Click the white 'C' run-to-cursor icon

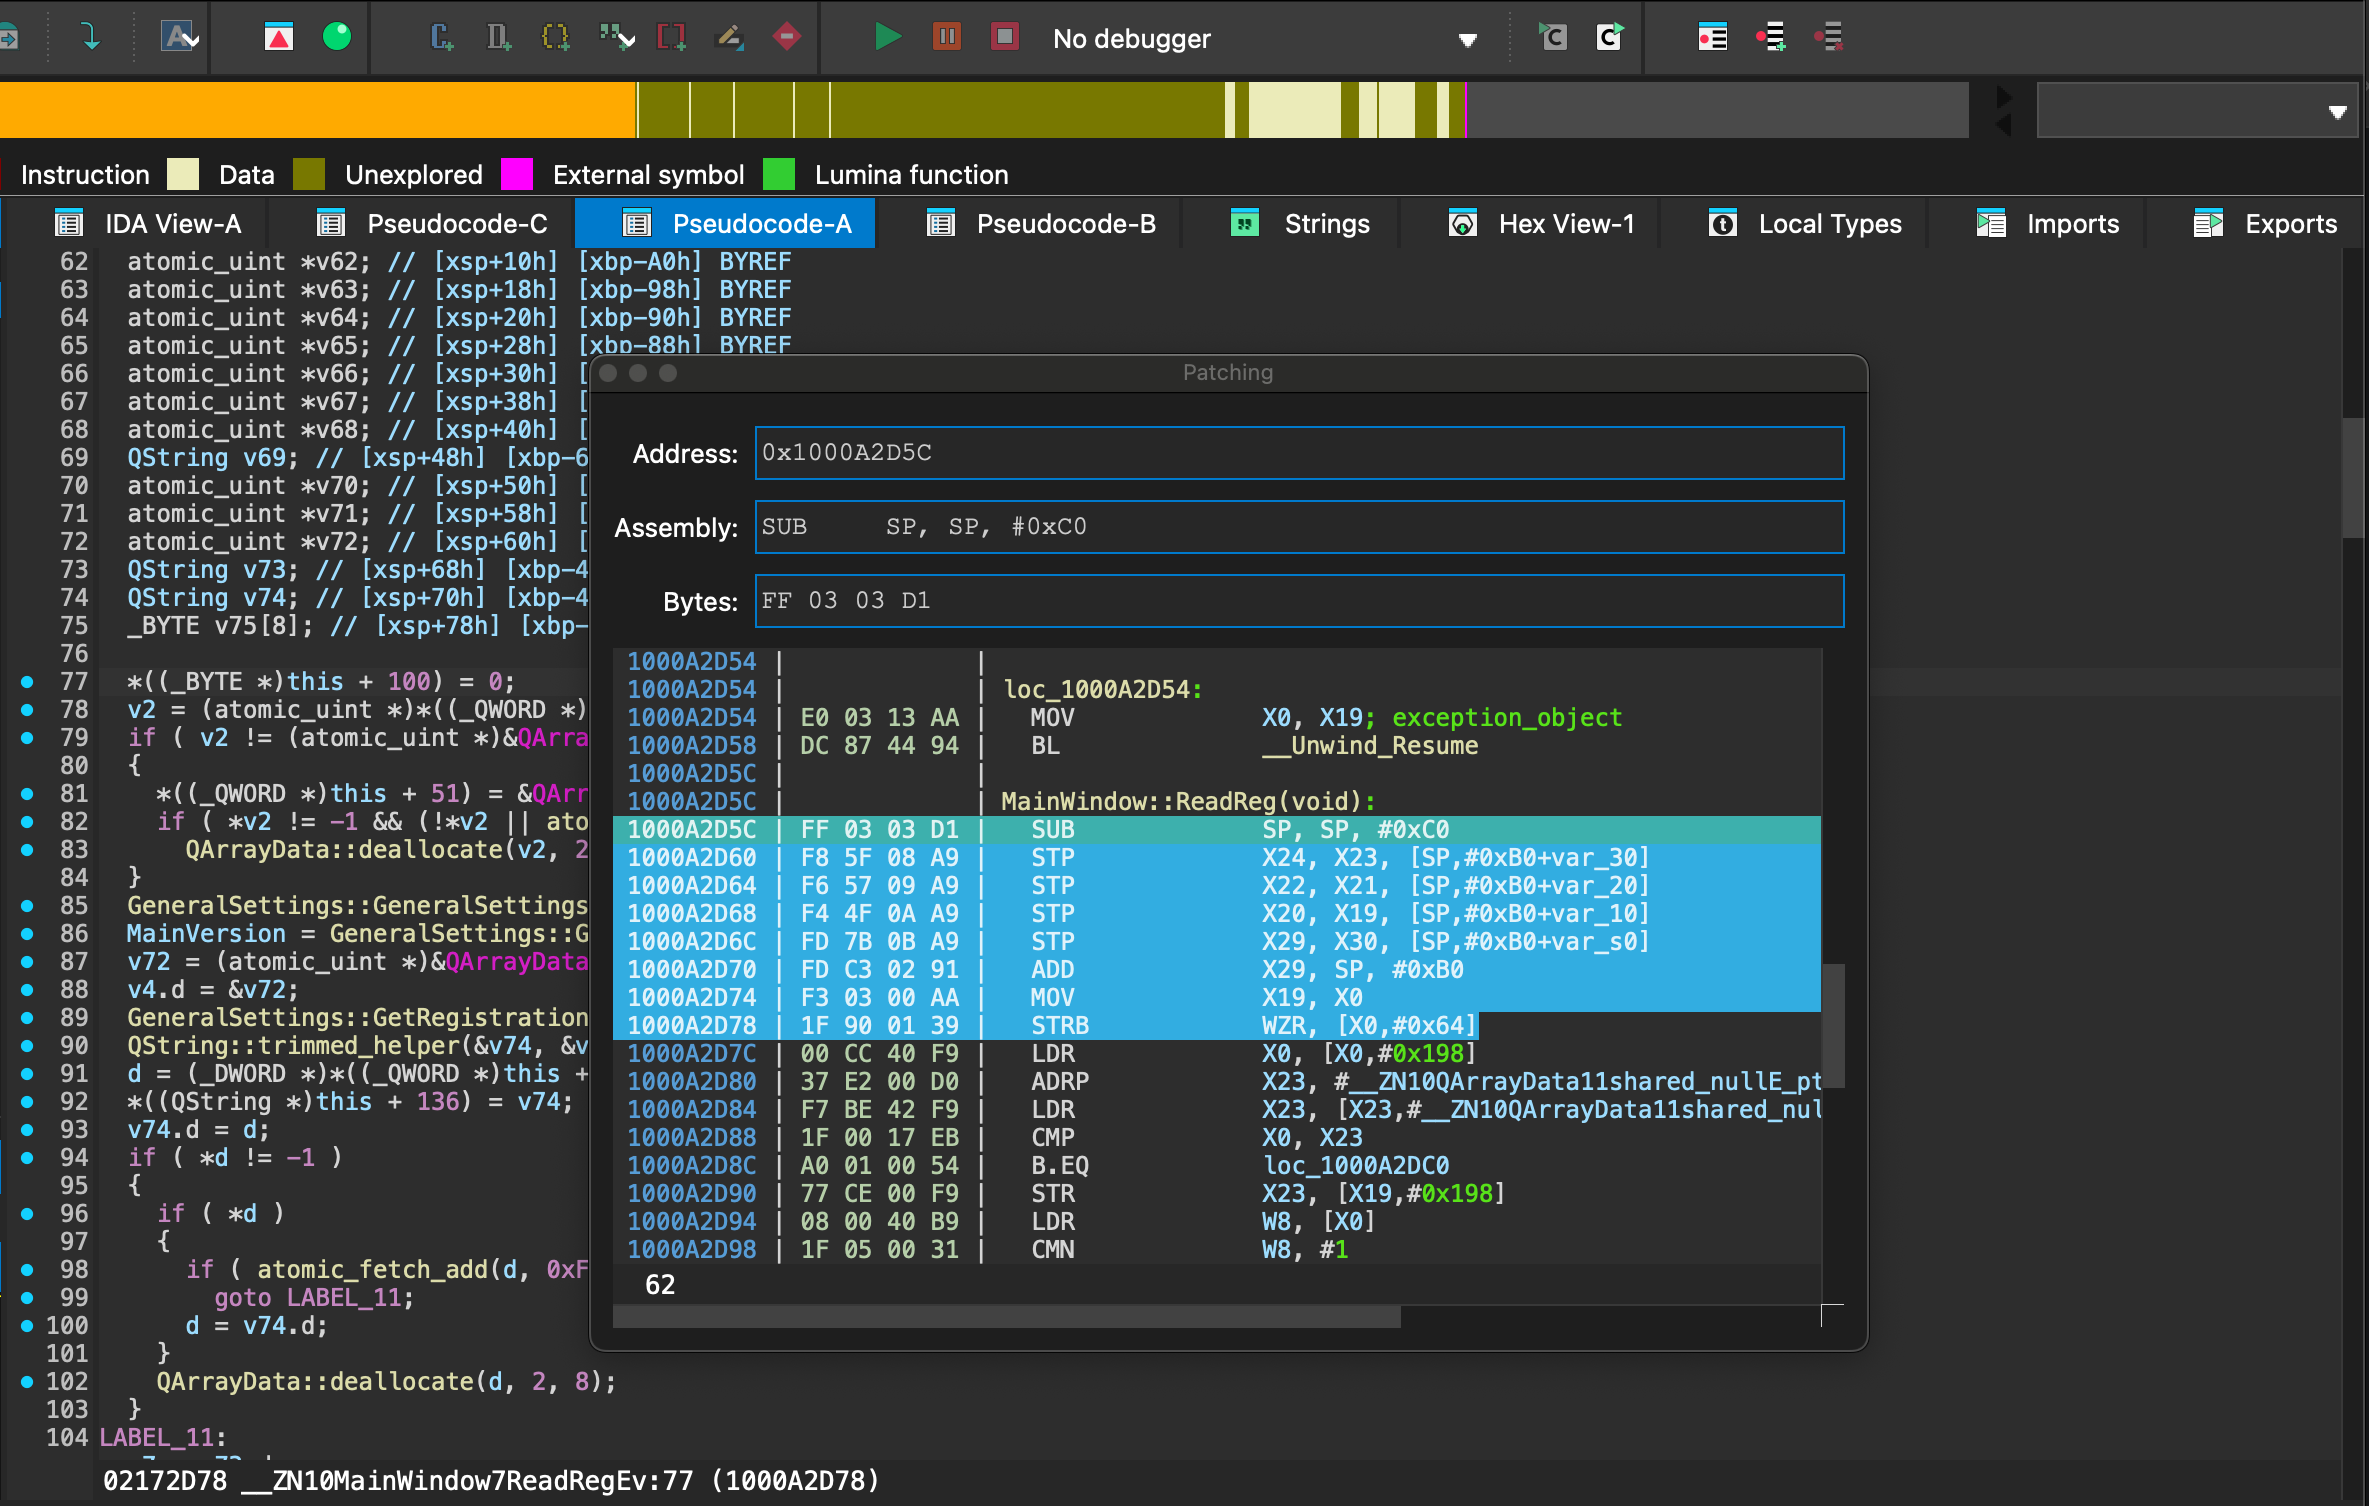(x=1610, y=38)
